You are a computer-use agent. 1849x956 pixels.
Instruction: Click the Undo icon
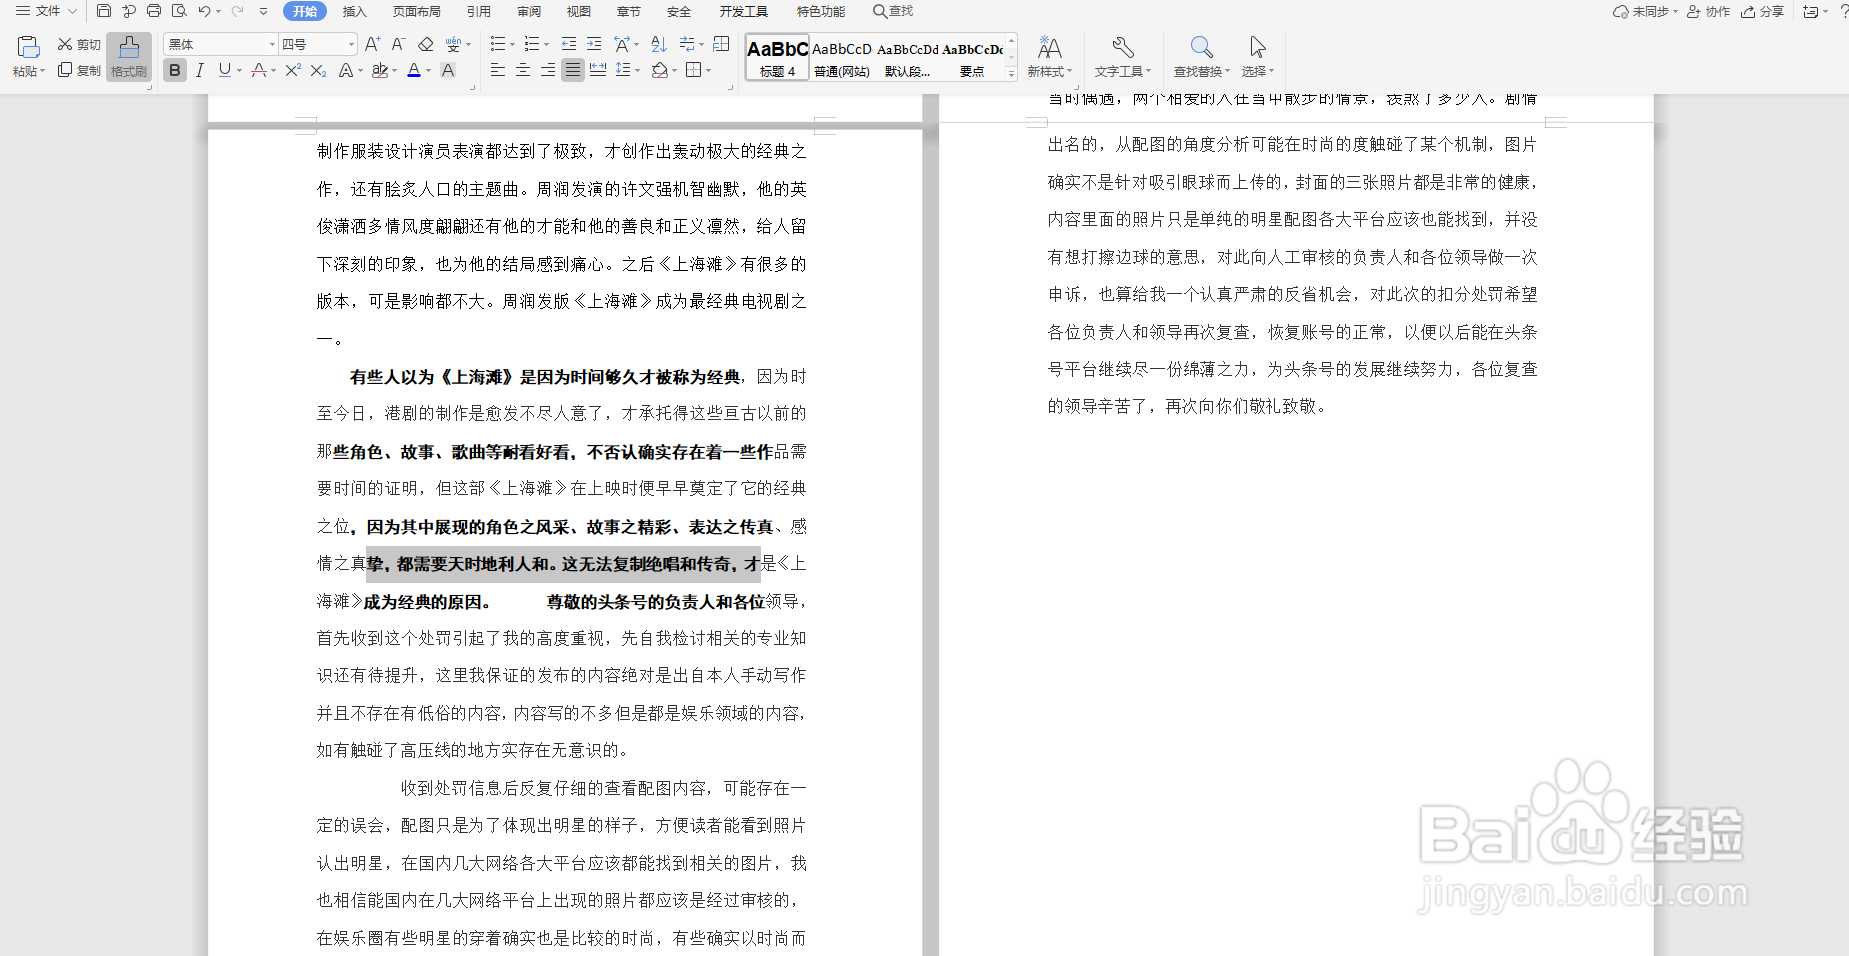tap(203, 11)
